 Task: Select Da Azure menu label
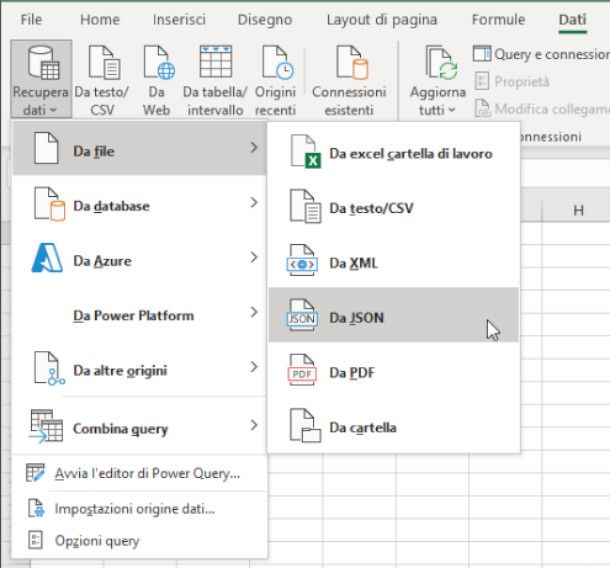pos(102,261)
